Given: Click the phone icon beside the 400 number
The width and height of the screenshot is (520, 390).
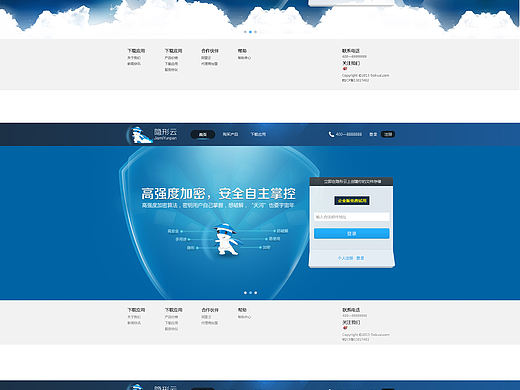Looking at the screenshot, I should (x=331, y=134).
